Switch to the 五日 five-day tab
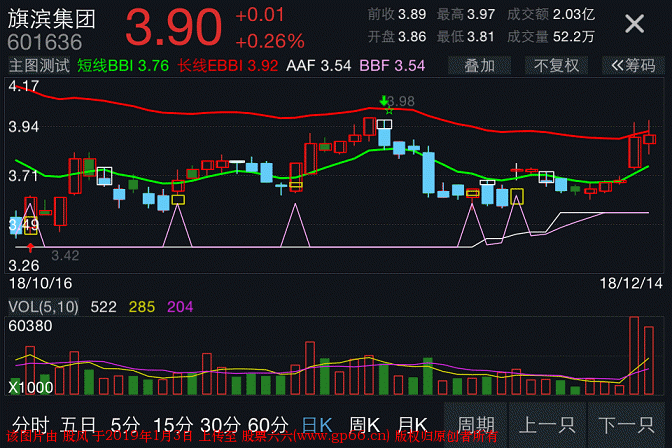Image resolution: width=672 pixels, height=448 pixels. (78, 425)
